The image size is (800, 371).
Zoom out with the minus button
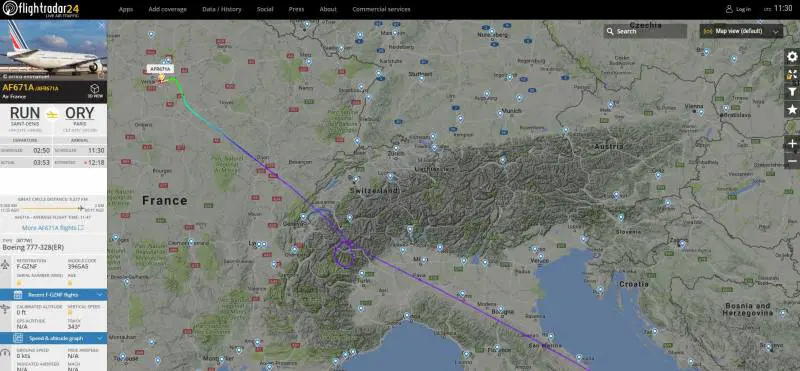pyautogui.click(x=792, y=161)
